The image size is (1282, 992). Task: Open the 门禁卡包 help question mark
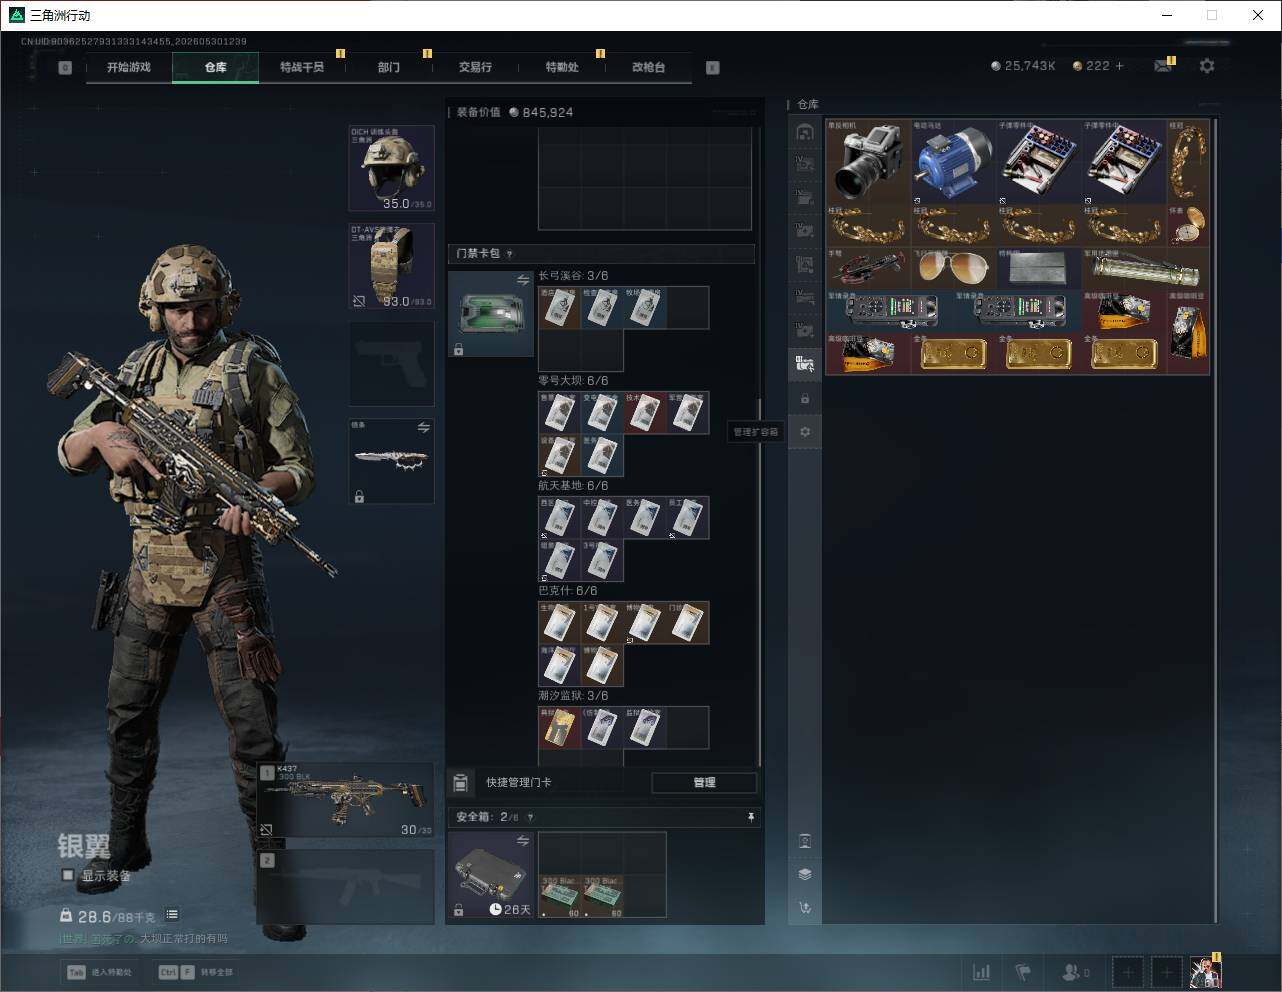(510, 254)
